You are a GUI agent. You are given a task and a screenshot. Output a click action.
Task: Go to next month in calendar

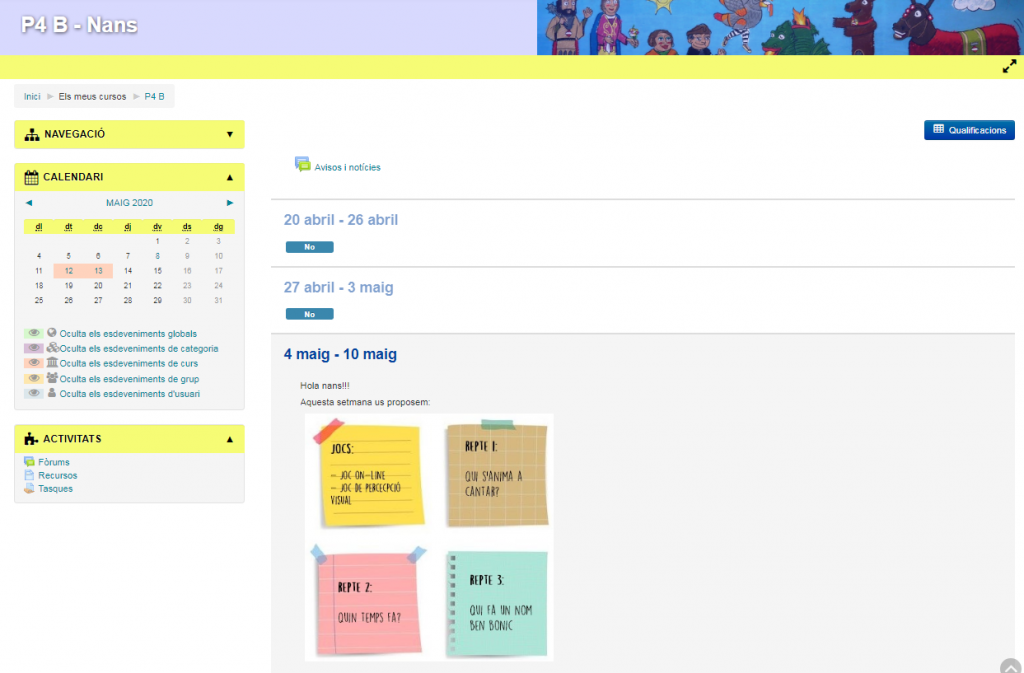230,203
